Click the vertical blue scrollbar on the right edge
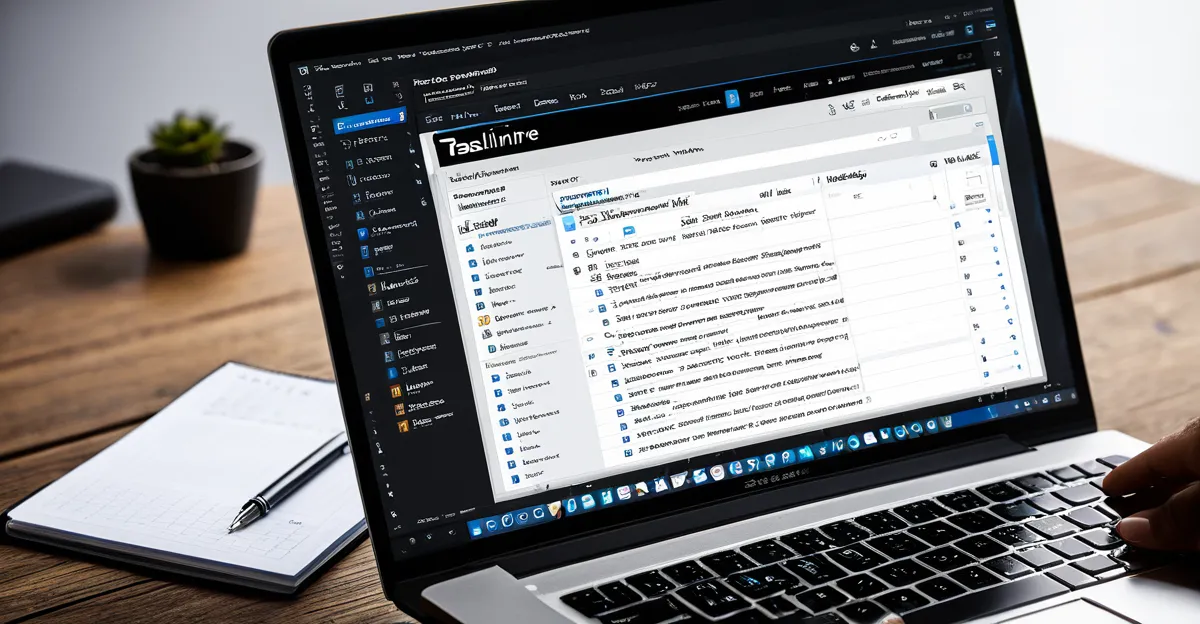The image size is (1200, 624). pos(992,150)
